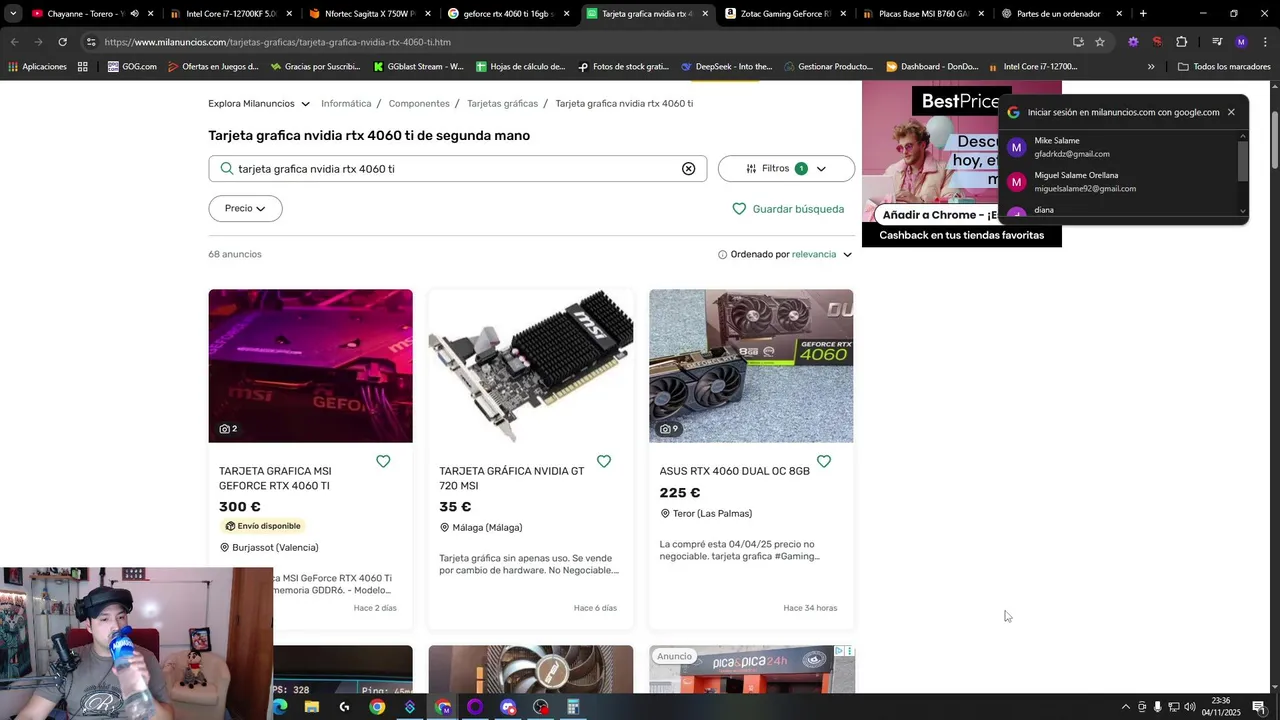Open File Explorer from the taskbar
This screenshot has width=1280, height=720.
tap(311, 707)
